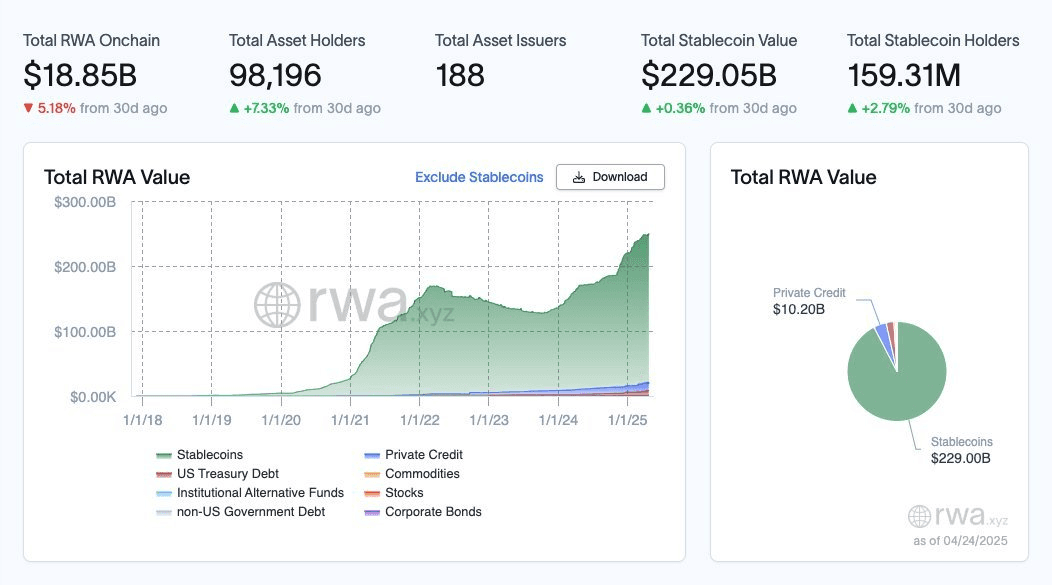Click the $100.00B y-axis label
Screen dimensions: 1052x585
(x=85, y=332)
